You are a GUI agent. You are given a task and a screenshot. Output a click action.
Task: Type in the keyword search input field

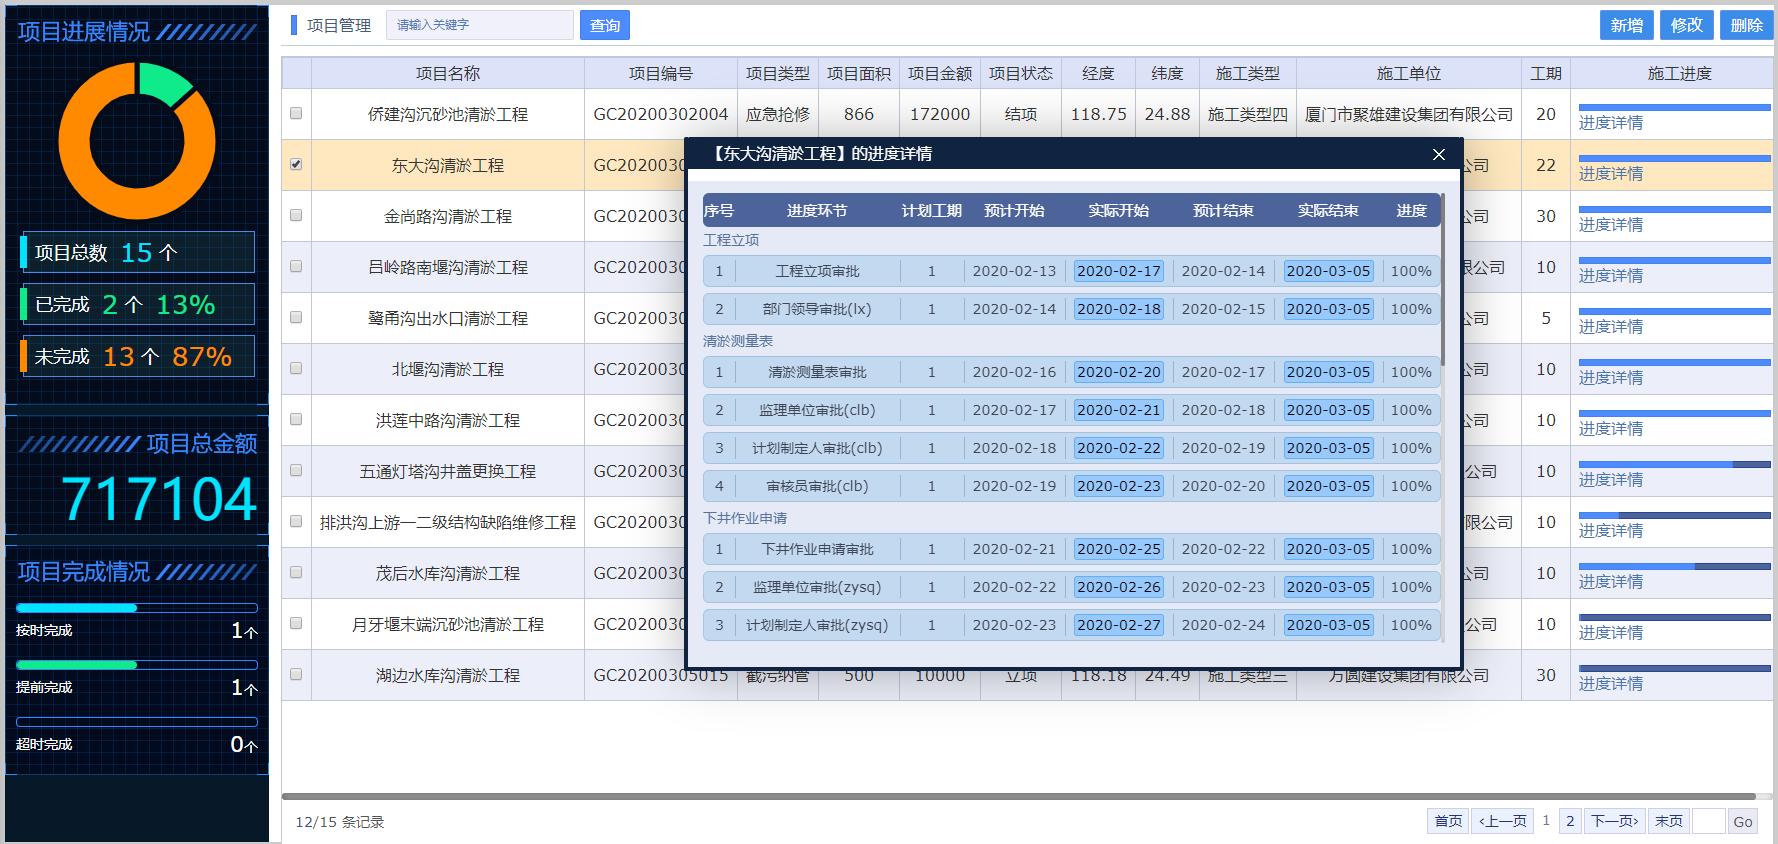[x=479, y=25]
